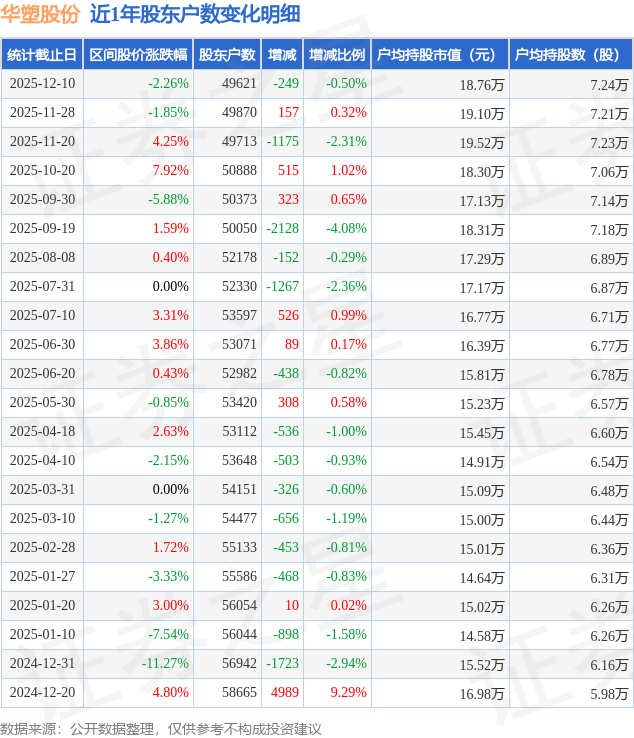Viewport: 634px width, 738px height.
Task: Click the 户均持股数（股） column header
Action: [570, 55]
